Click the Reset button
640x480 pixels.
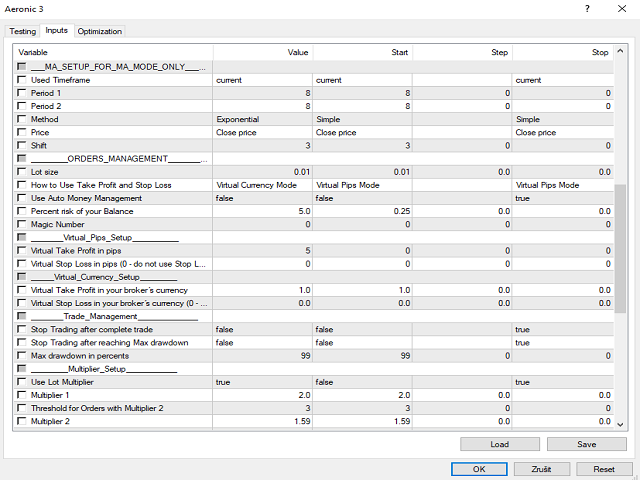pos(604,469)
